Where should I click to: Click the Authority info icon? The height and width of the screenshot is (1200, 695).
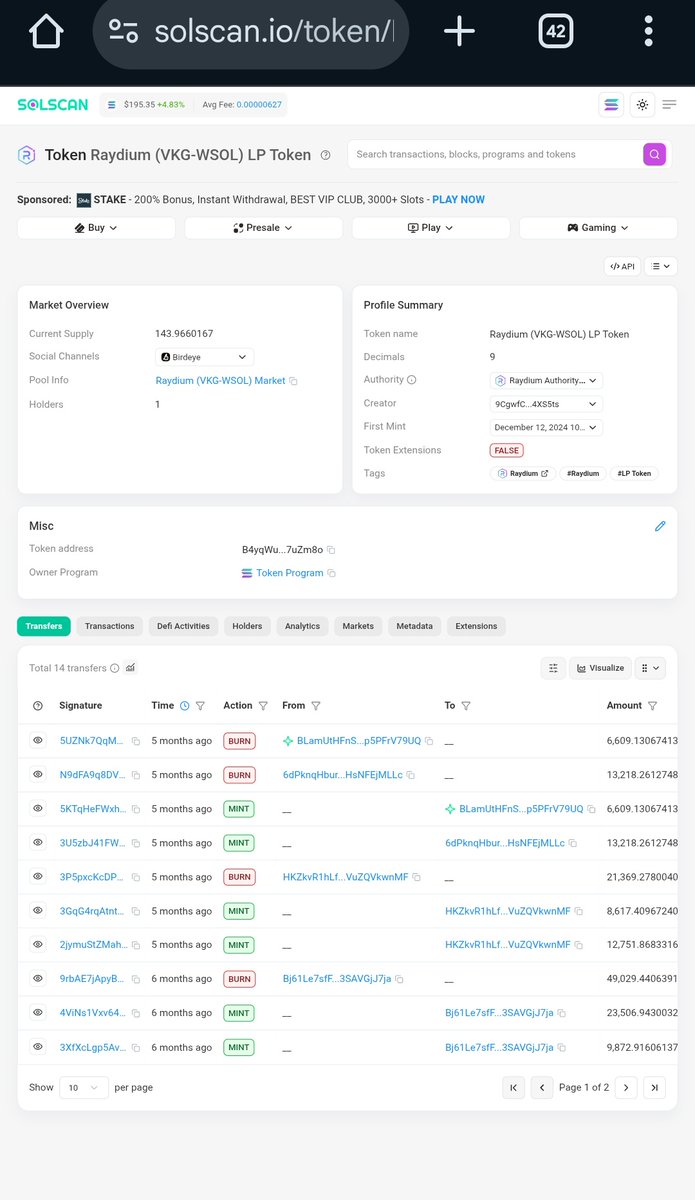coord(412,380)
